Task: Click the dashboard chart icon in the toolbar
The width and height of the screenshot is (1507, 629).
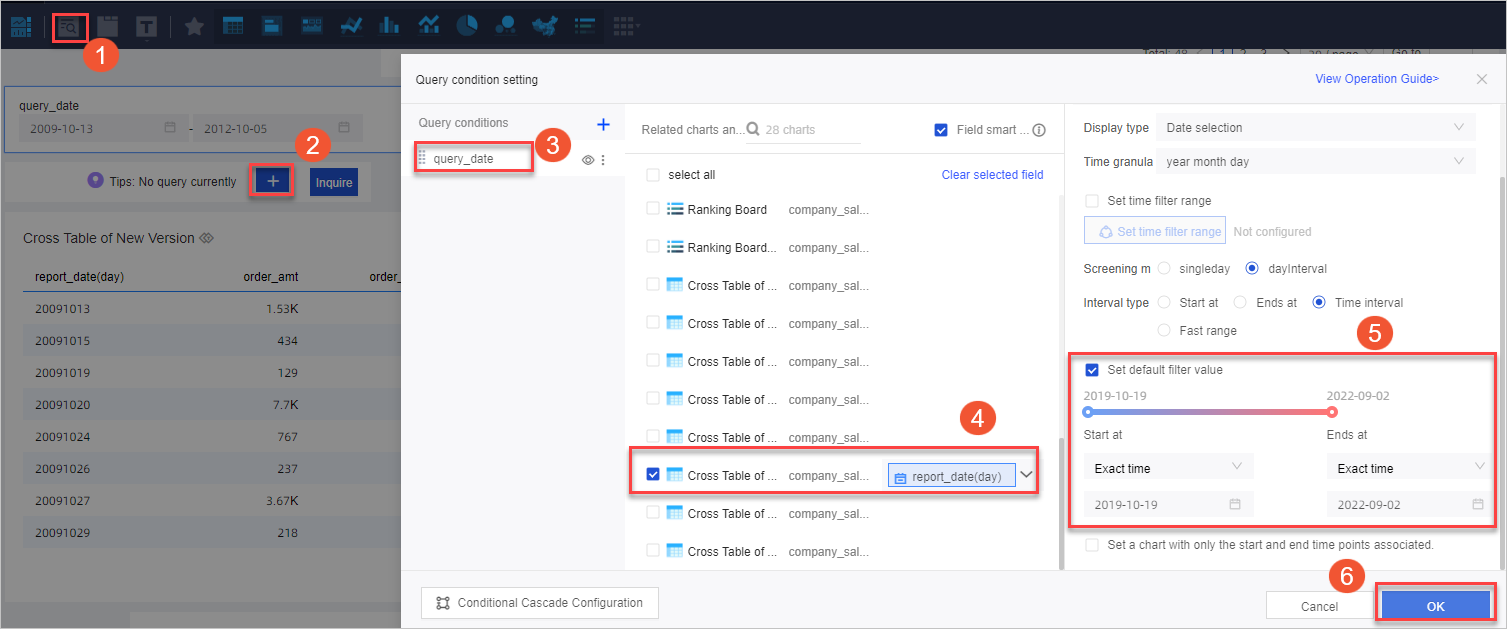Action: 21,26
